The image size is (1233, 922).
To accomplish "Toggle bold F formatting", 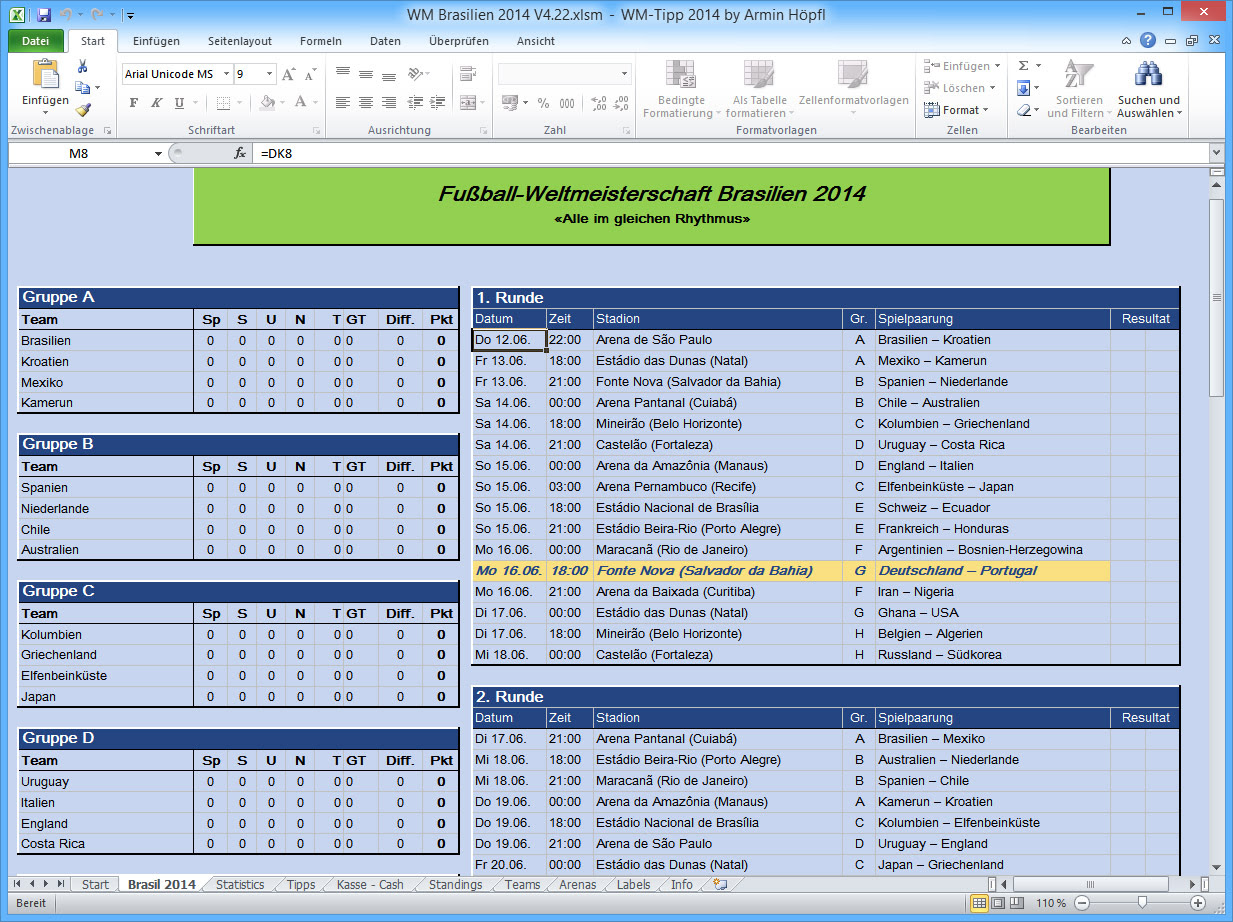I will [134, 102].
